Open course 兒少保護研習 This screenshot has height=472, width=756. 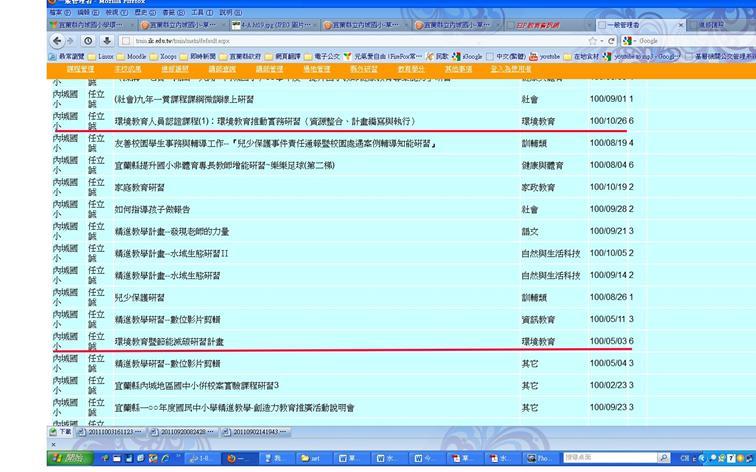pos(141,297)
